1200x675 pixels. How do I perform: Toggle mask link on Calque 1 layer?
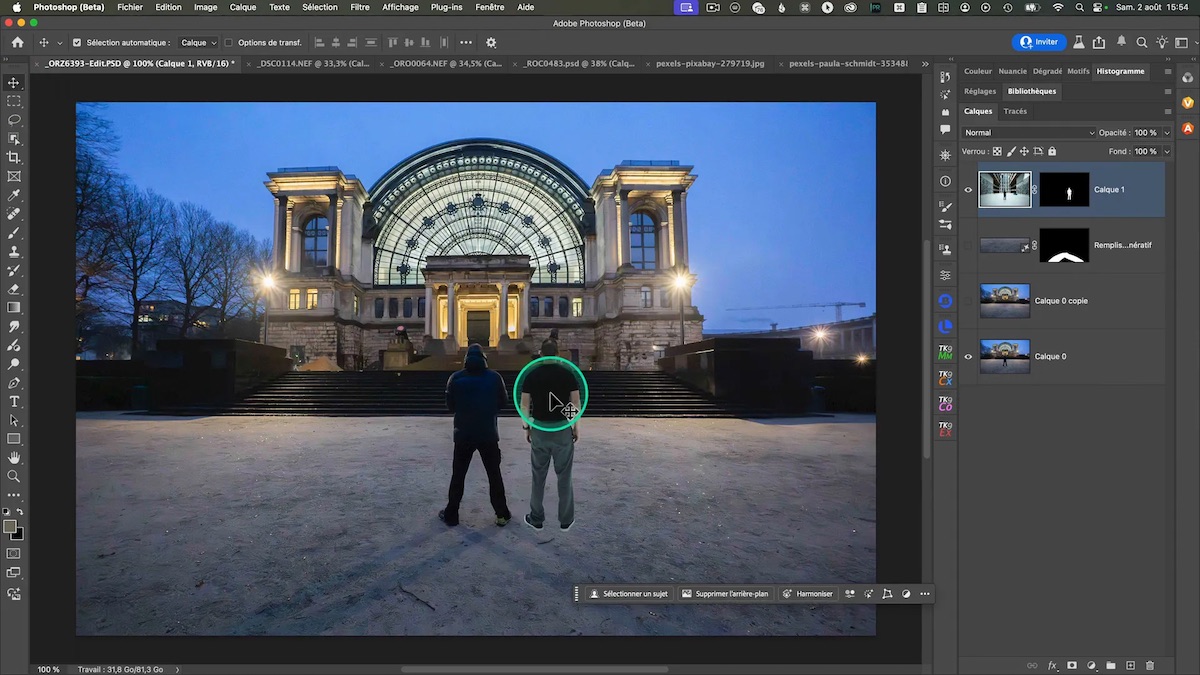click(1035, 189)
